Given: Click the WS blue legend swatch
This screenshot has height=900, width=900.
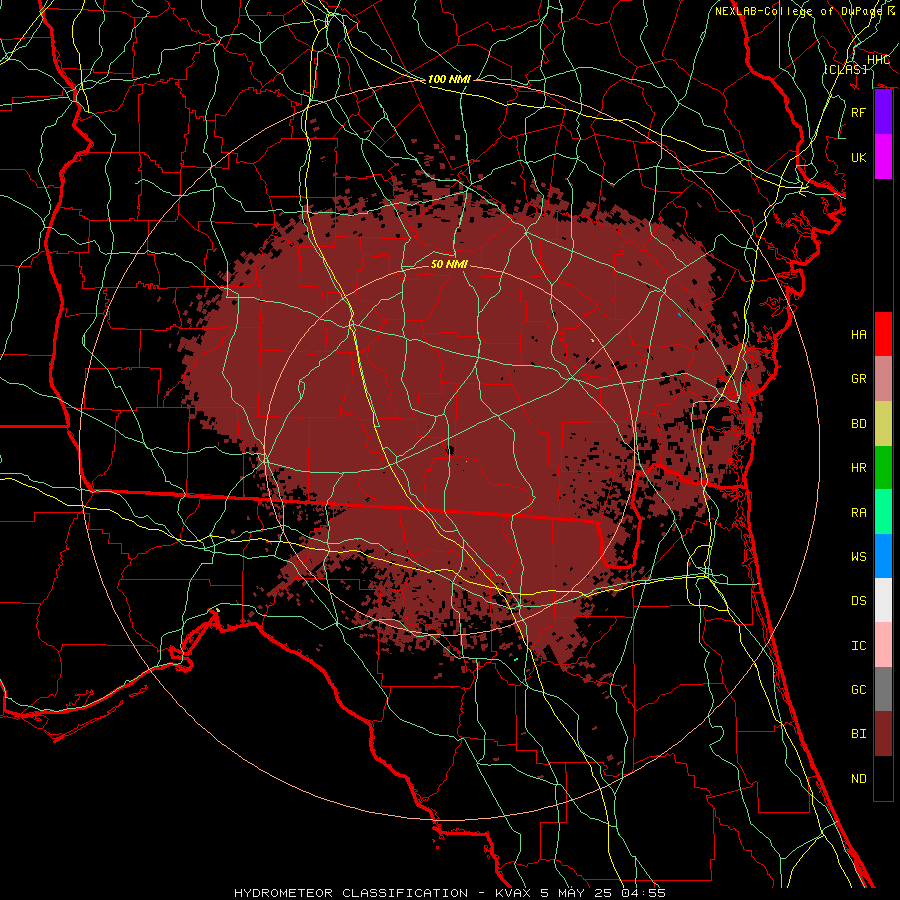Looking at the screenshot, I should point(883,556).
